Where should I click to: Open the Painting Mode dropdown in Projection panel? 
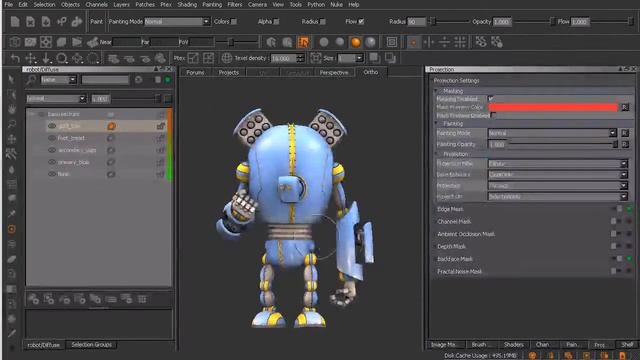tap(552, 133)
